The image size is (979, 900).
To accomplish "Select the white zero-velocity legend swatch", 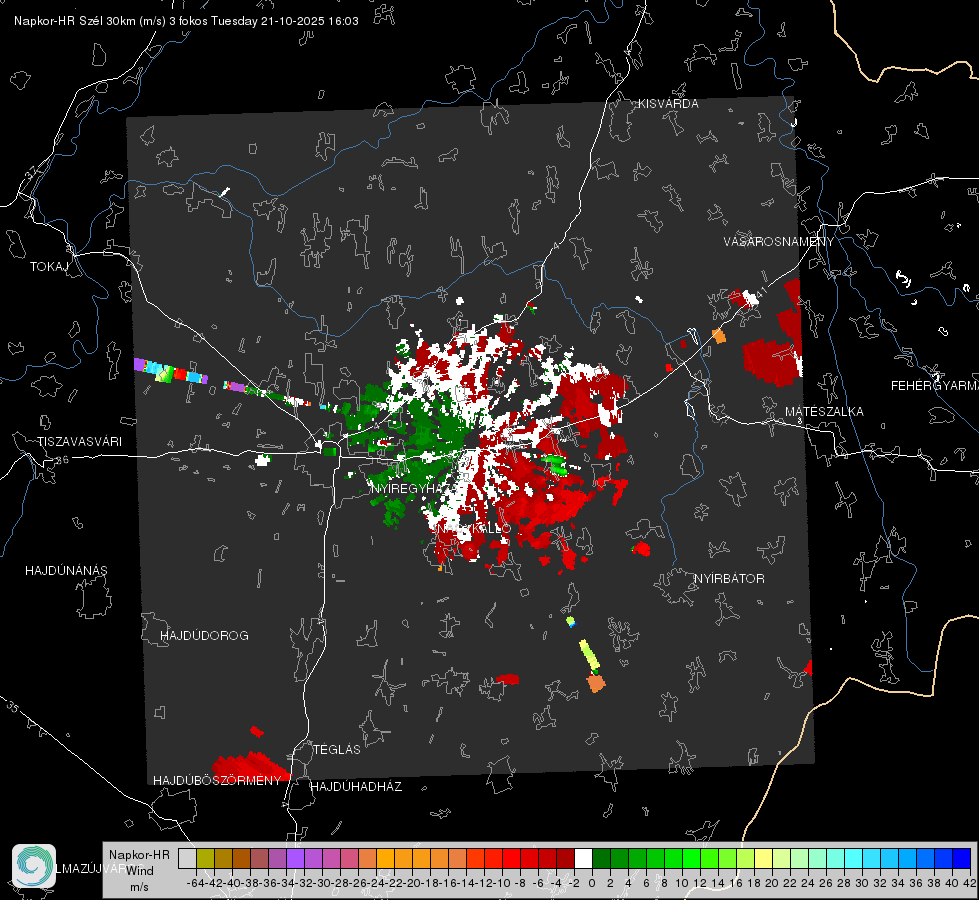I will (583, 858).
